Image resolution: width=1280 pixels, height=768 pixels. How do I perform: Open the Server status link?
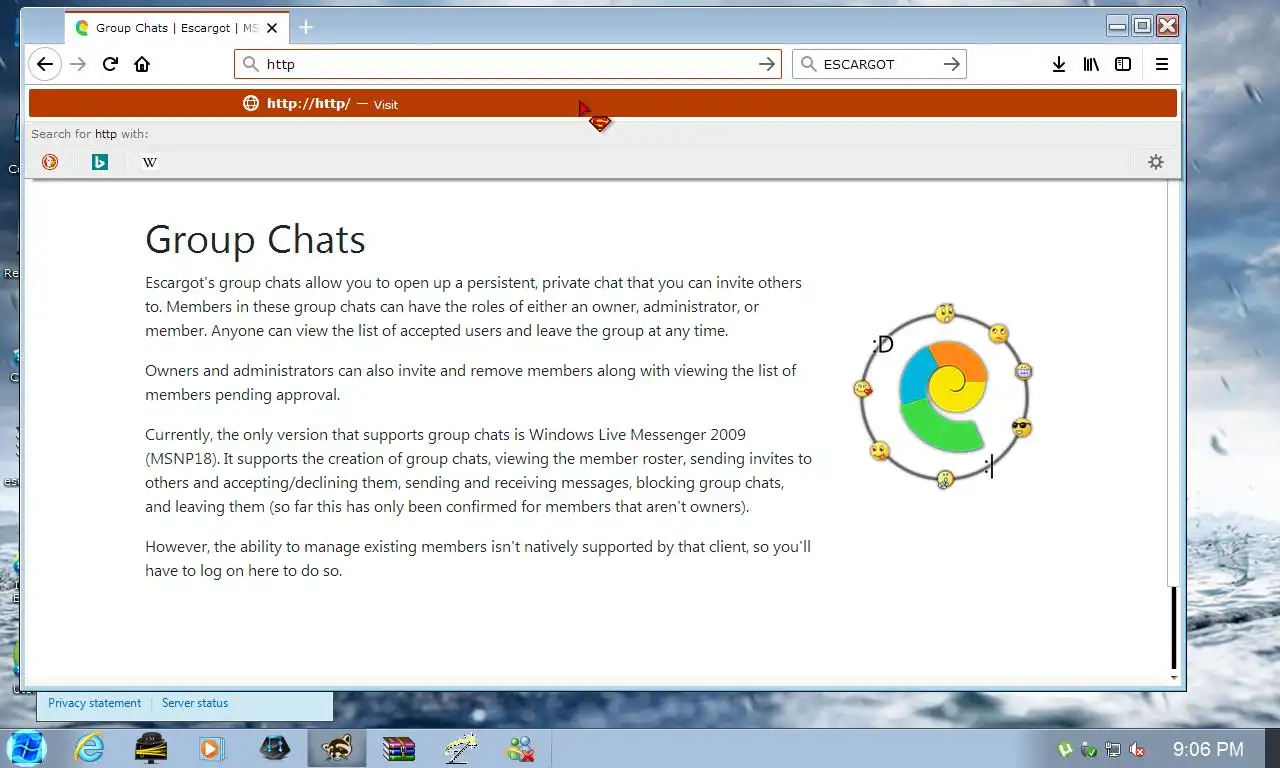point(195,703)
